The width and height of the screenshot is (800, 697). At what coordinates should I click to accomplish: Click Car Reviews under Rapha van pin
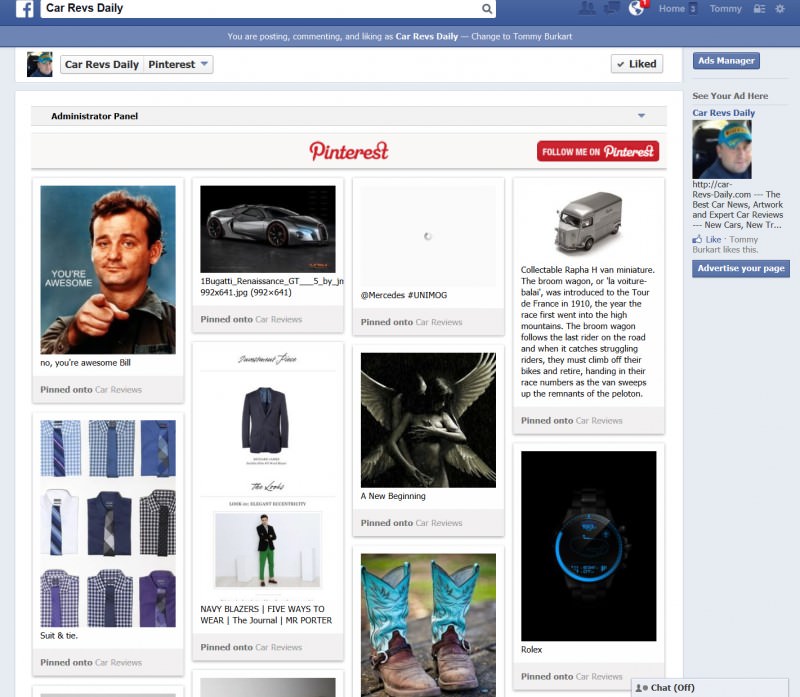tap(599, 420)
